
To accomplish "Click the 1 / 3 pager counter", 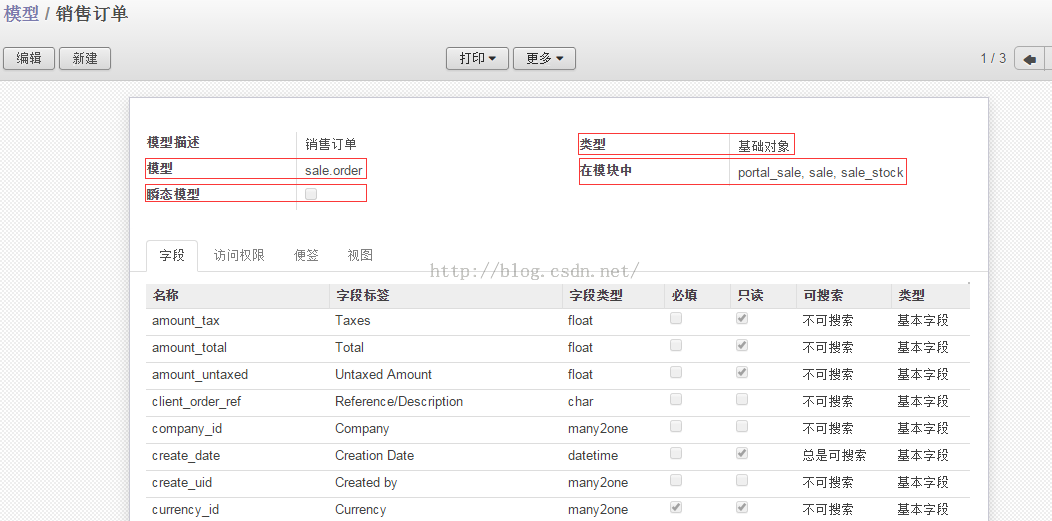I will pyautogui.click(x=992, y=59).
